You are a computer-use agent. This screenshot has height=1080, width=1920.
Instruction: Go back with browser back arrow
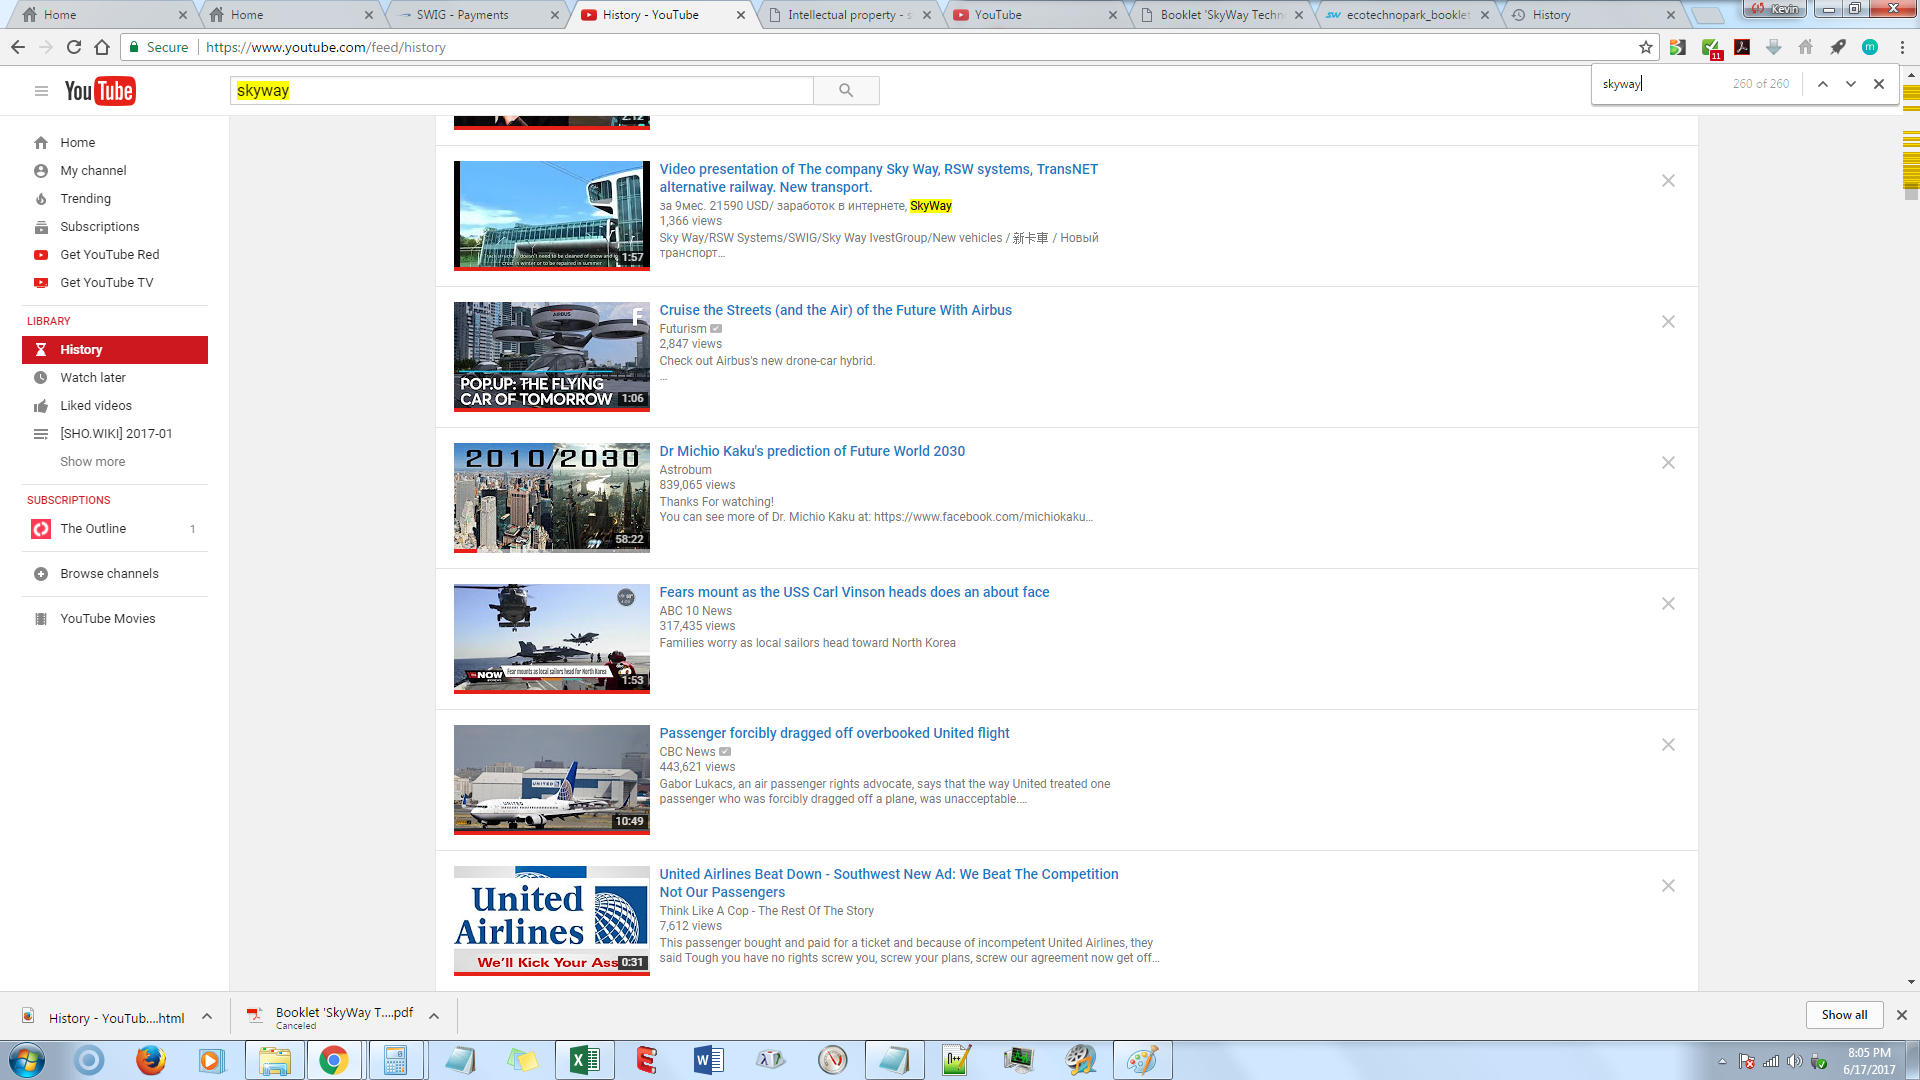(18, 47)
